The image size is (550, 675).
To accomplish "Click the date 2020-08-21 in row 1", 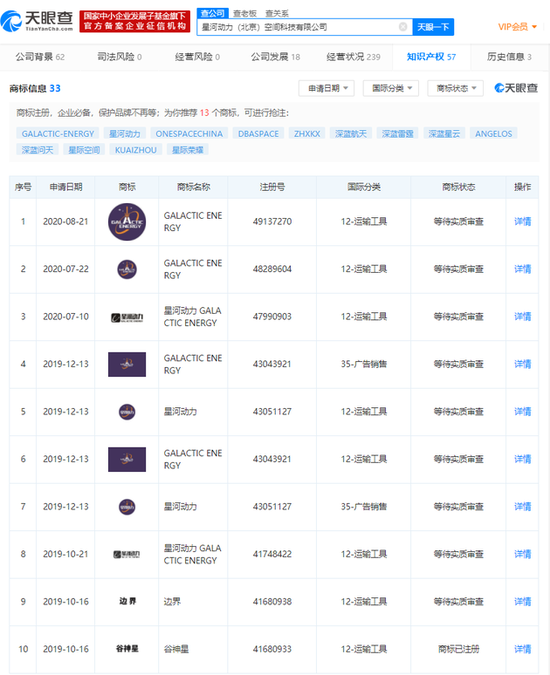I will click(x=65, y=222).
